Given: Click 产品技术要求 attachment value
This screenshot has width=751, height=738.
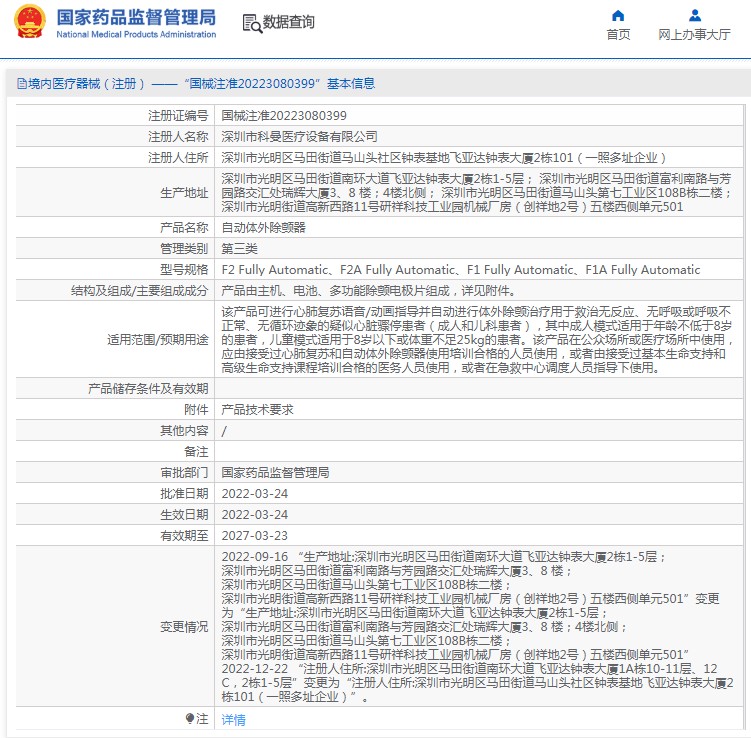Looking at the screenshot, I should point(257,409).
